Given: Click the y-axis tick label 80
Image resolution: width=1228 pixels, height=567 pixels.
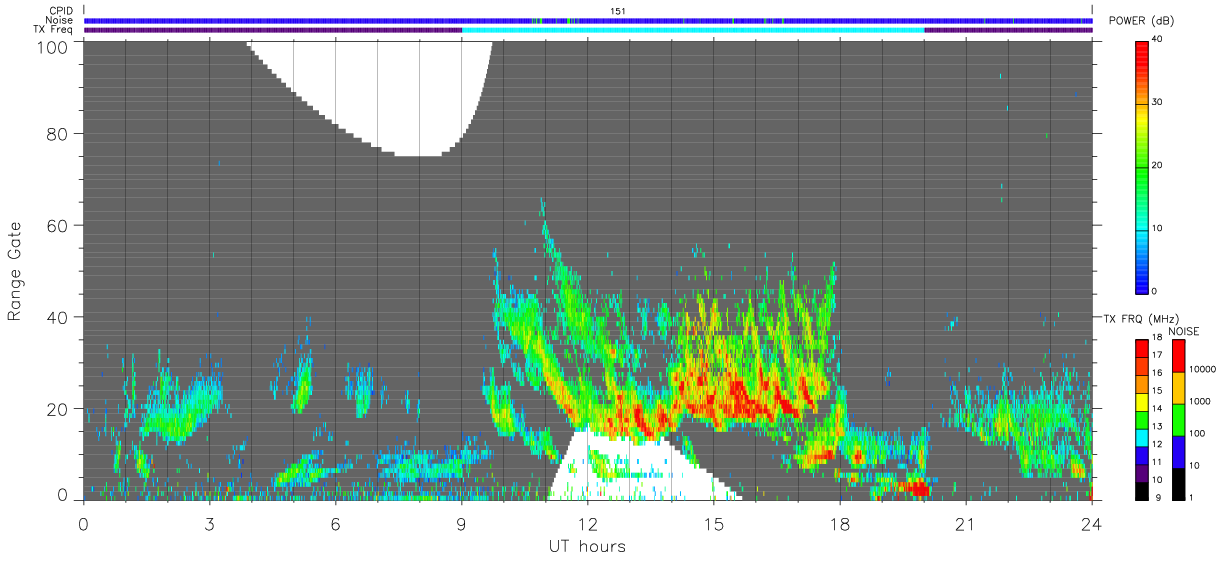Looking at the screenshot, I should pyautogui.click(x=58, y=133).
